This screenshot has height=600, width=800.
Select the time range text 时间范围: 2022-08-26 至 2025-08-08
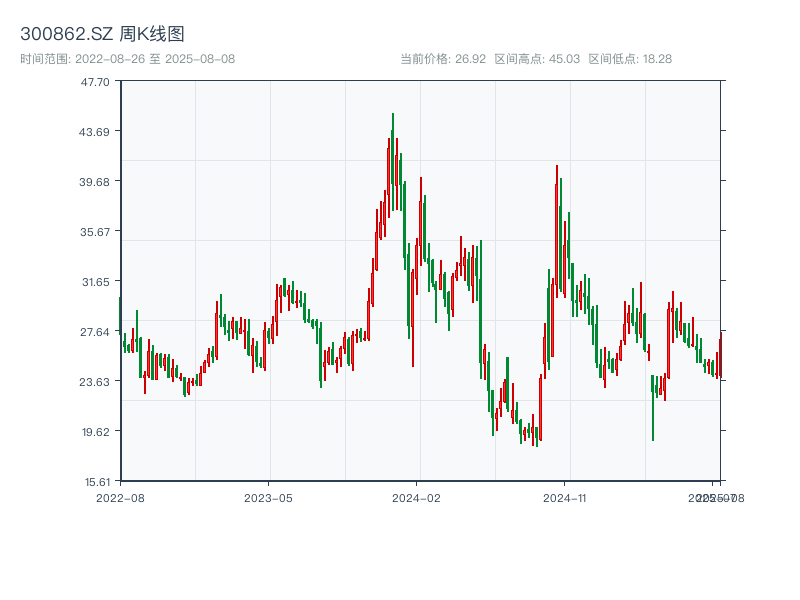(128, 59)
